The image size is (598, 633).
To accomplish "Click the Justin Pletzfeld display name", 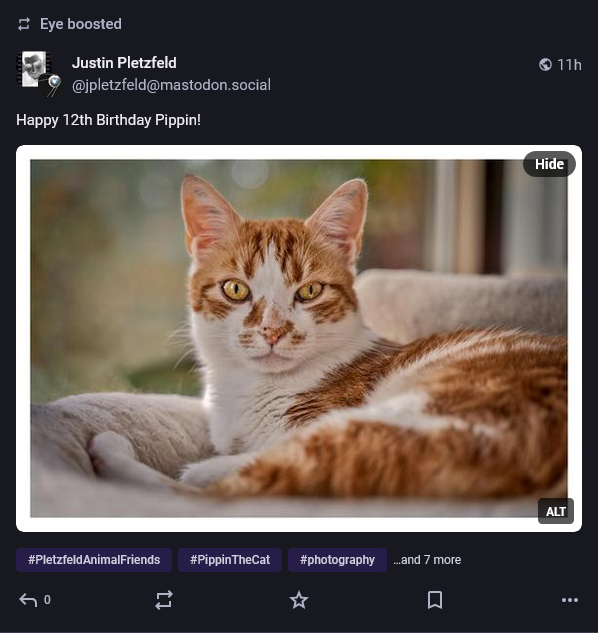I will tap(124, 63).
